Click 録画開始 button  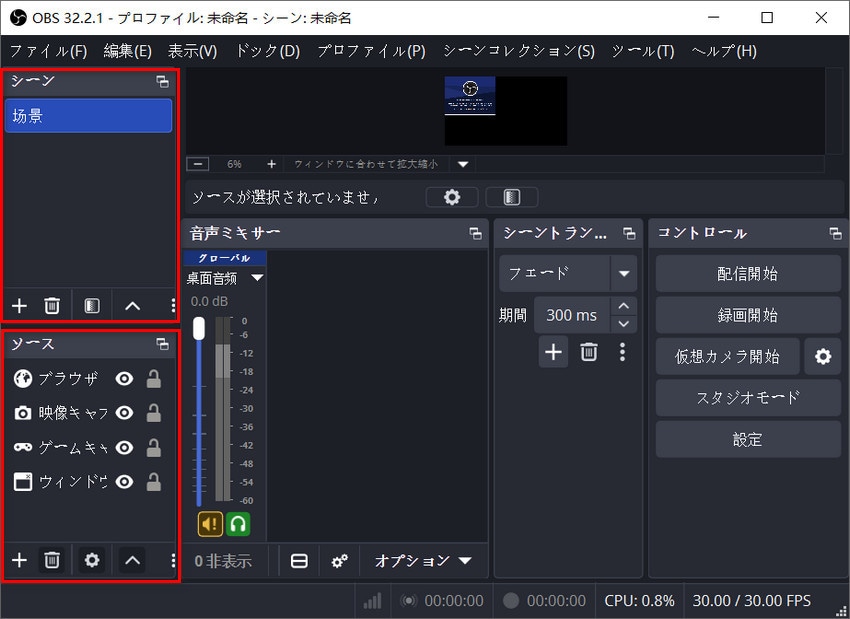coord(748,315)
